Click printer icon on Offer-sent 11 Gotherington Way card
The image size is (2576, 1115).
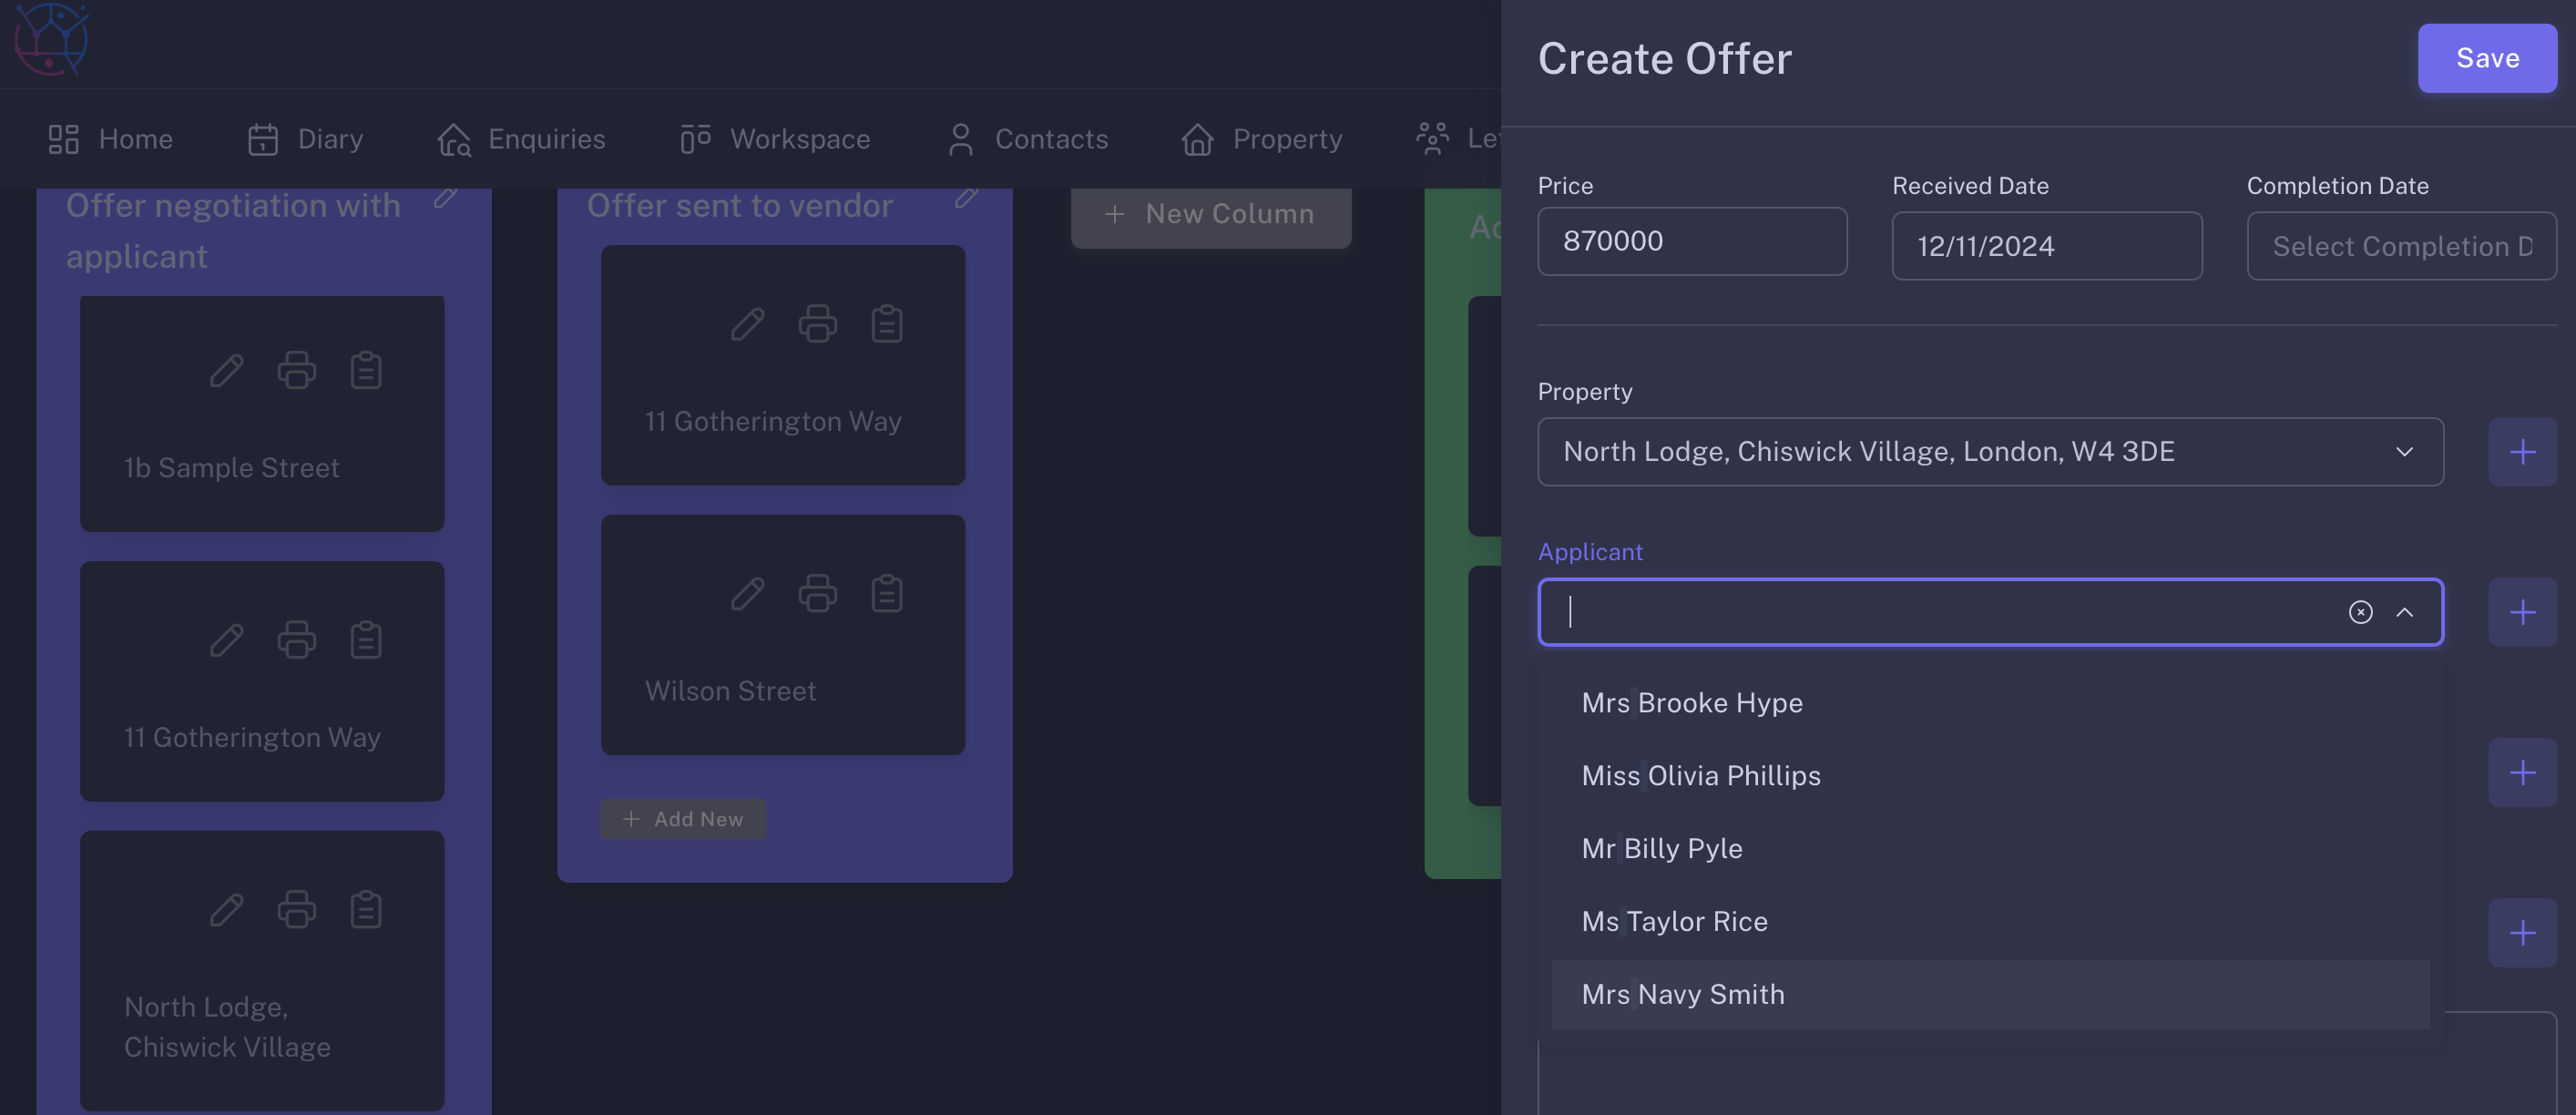[x=817, y=324]
